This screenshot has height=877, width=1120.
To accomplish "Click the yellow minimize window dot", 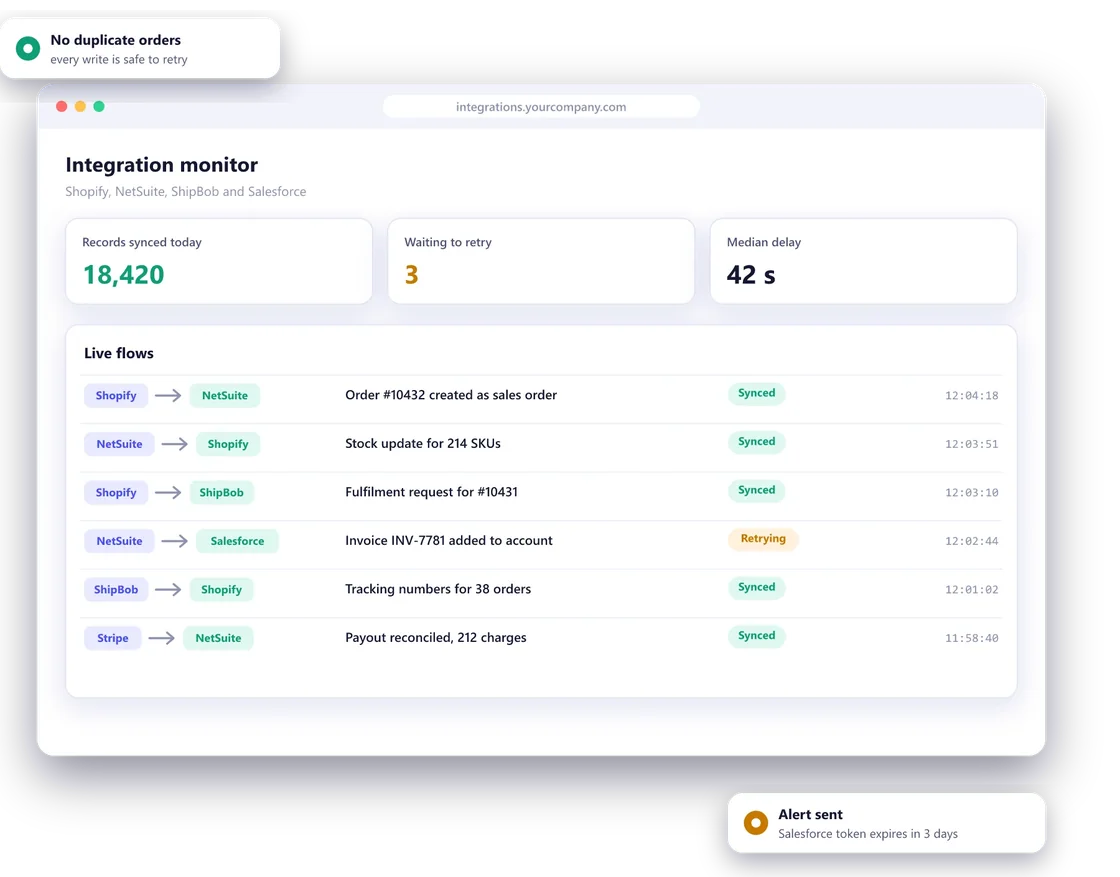I will 80,106.
